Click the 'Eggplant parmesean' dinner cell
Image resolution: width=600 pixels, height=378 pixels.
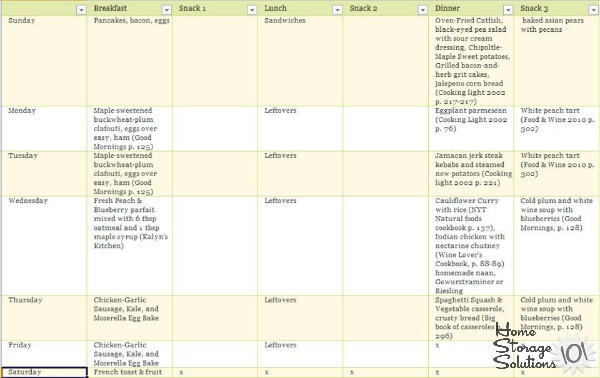click(471, 129)
